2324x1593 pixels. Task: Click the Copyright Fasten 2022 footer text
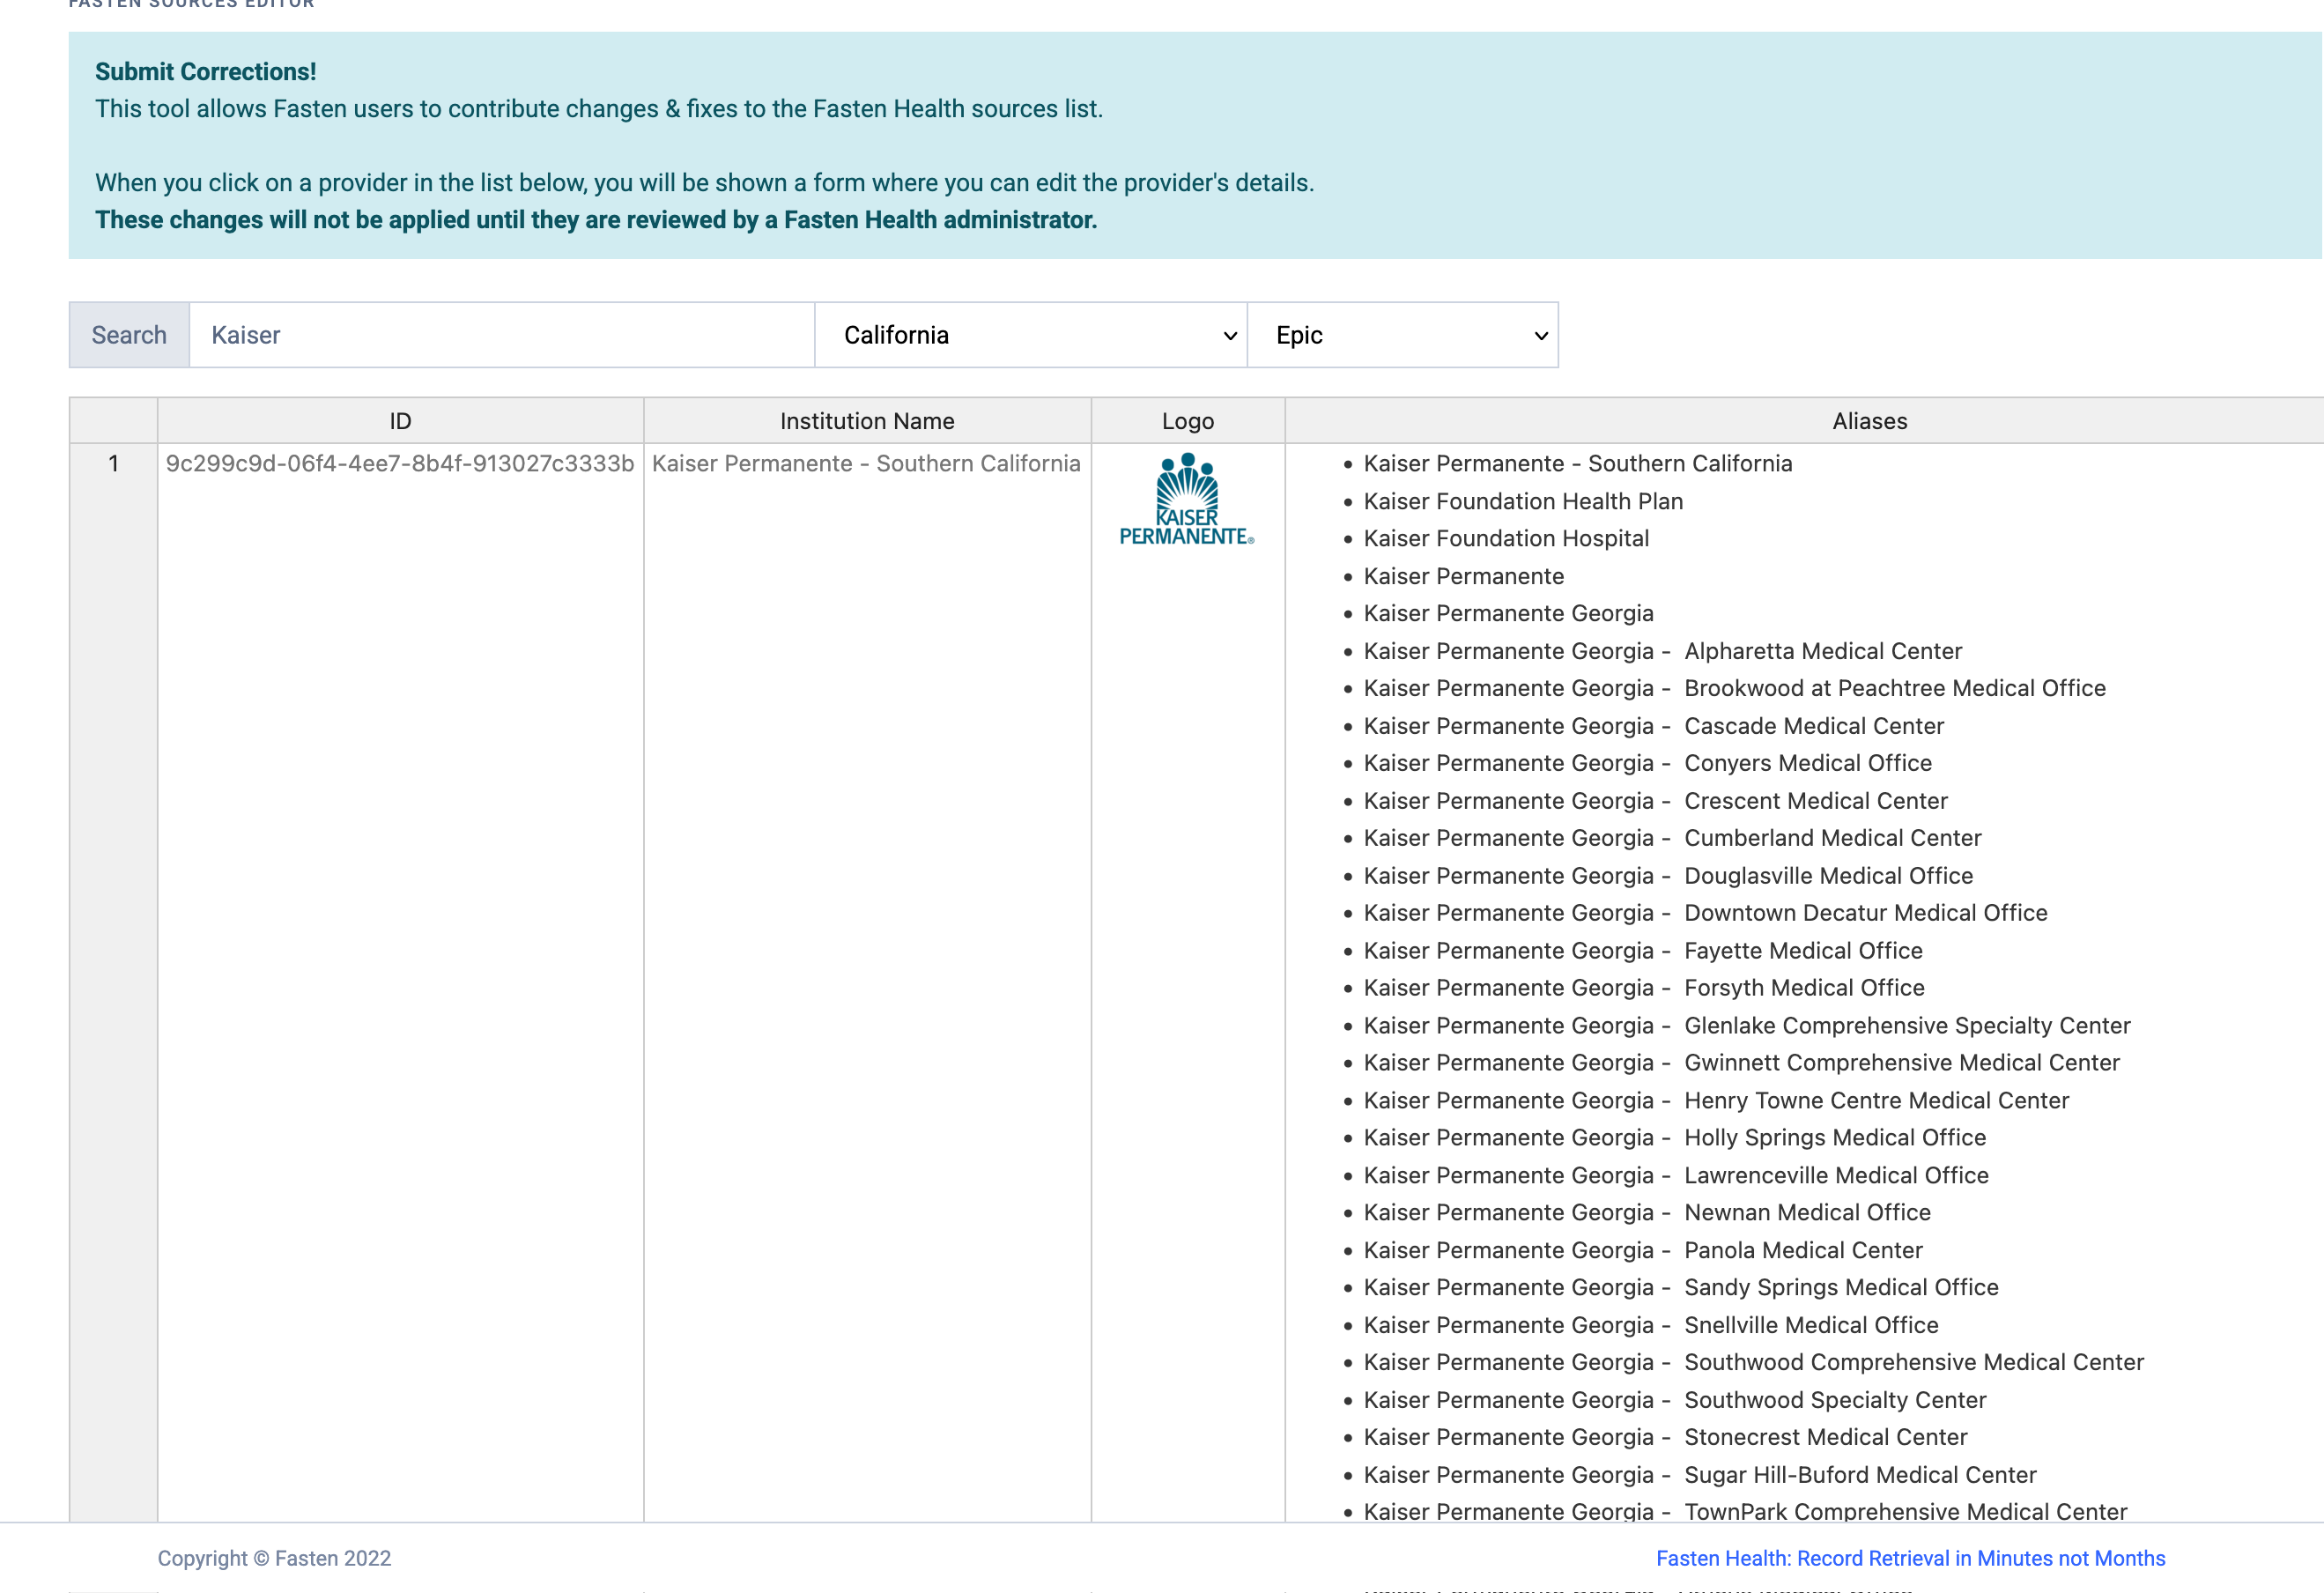pyautogui.click(x=274, y=1557)
